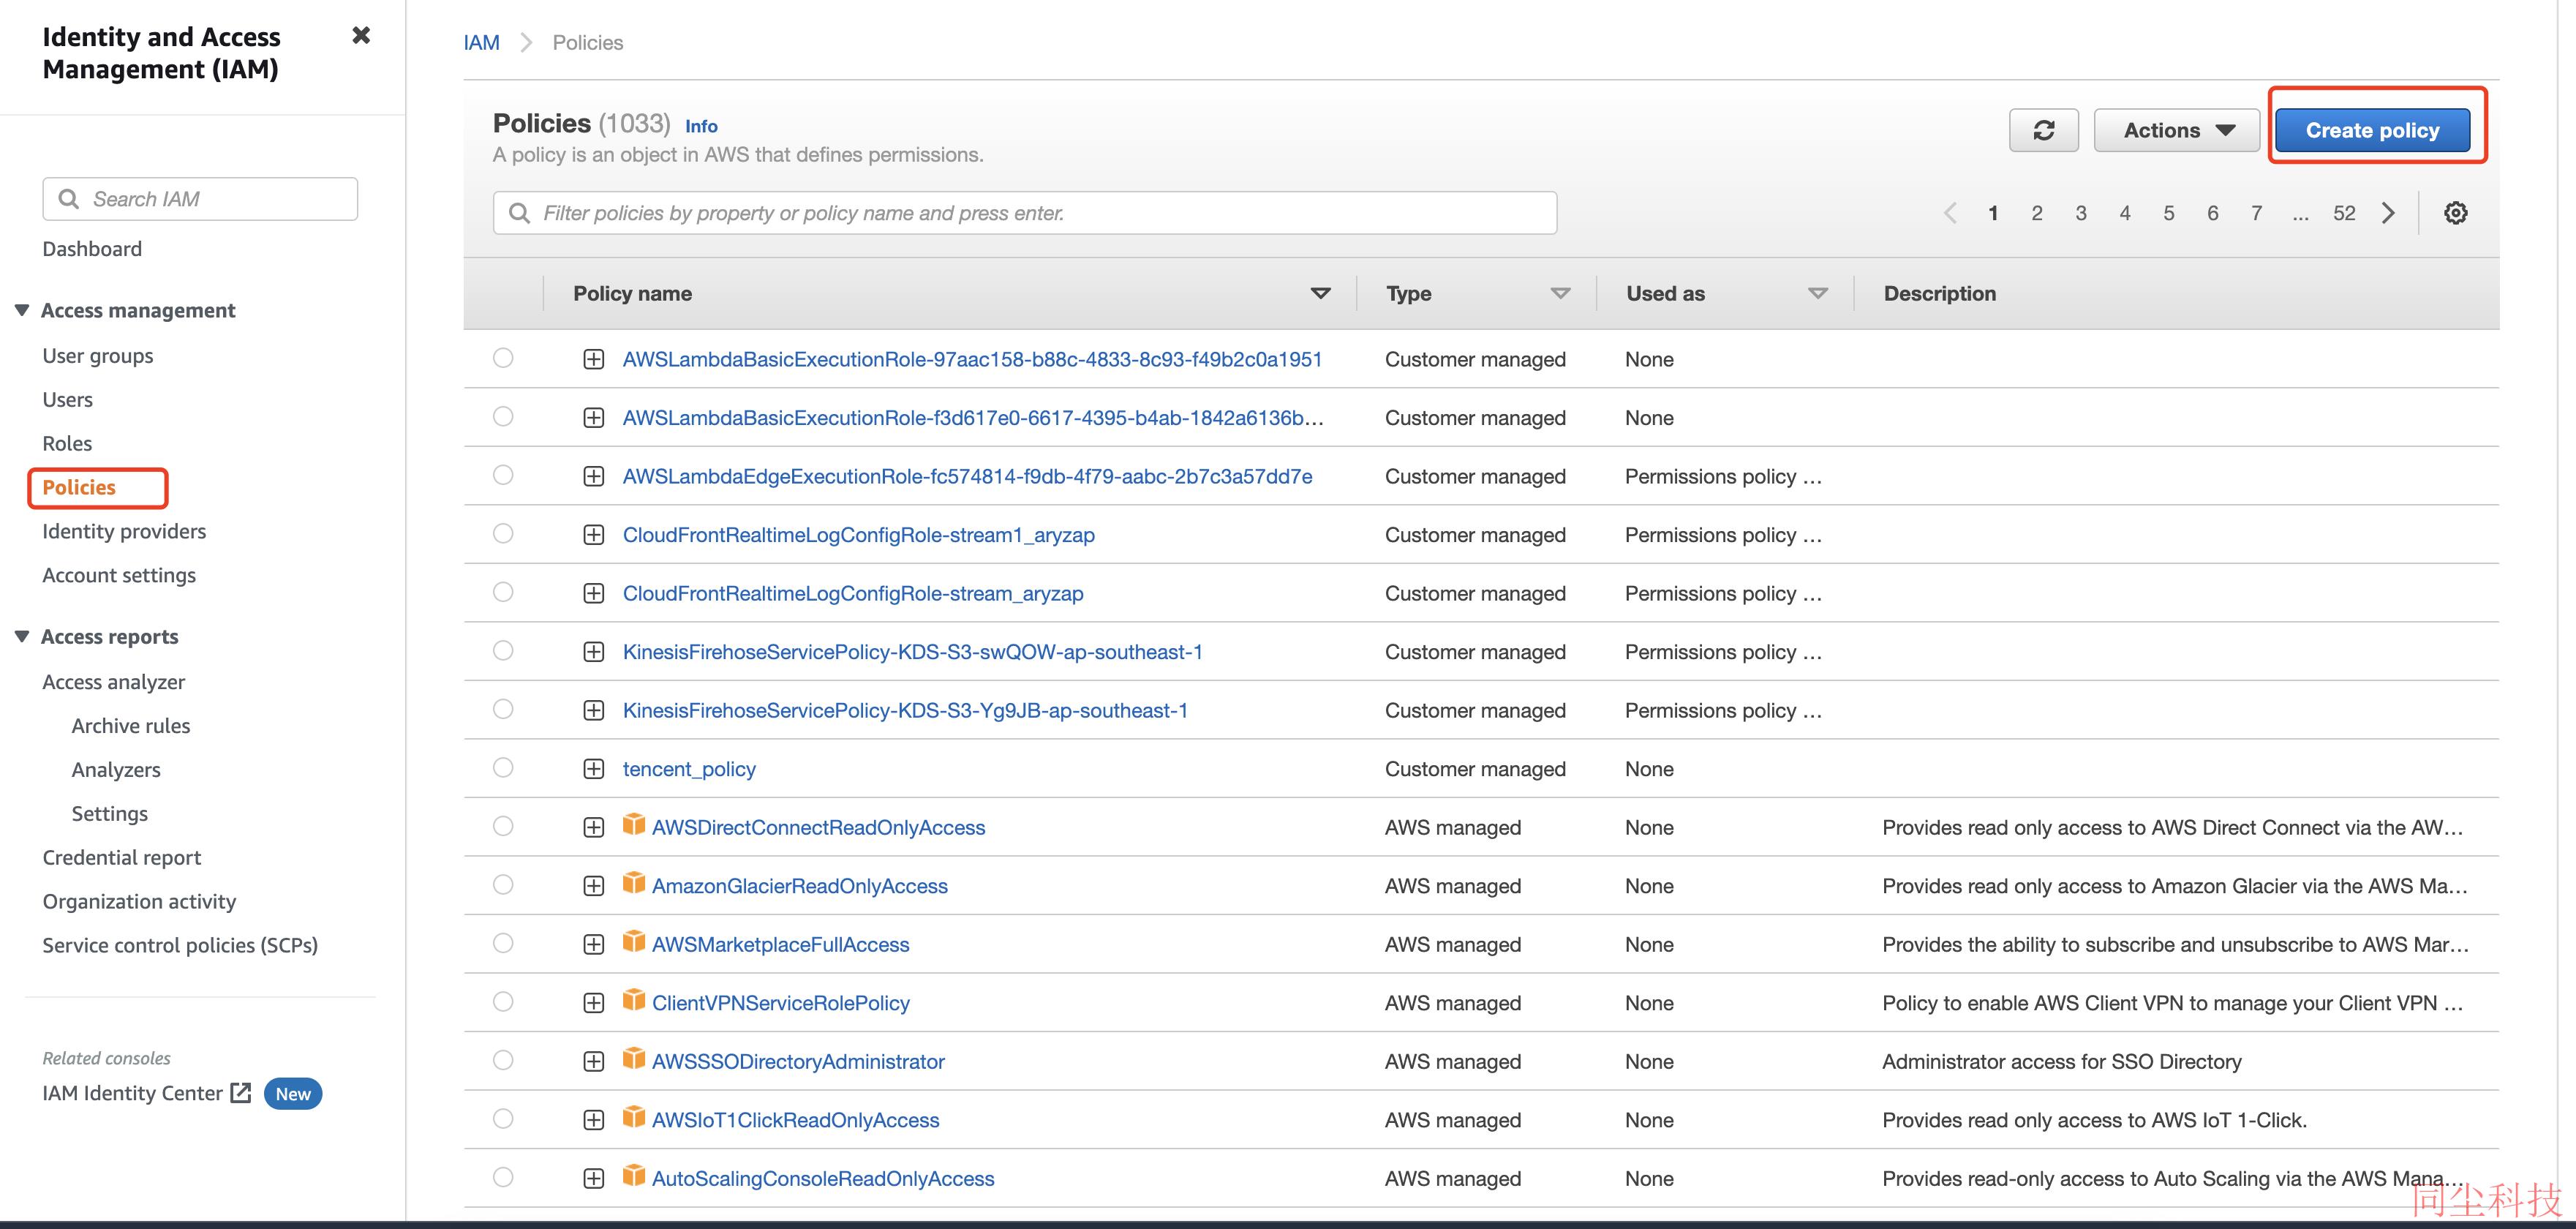Image resolution: width=2576 pixels, height=1229 pixels.
Task: Select radio for AWSLambdaBasicExecutionRole-f3d617e0 policy
Action: click(x=503, y=416)
